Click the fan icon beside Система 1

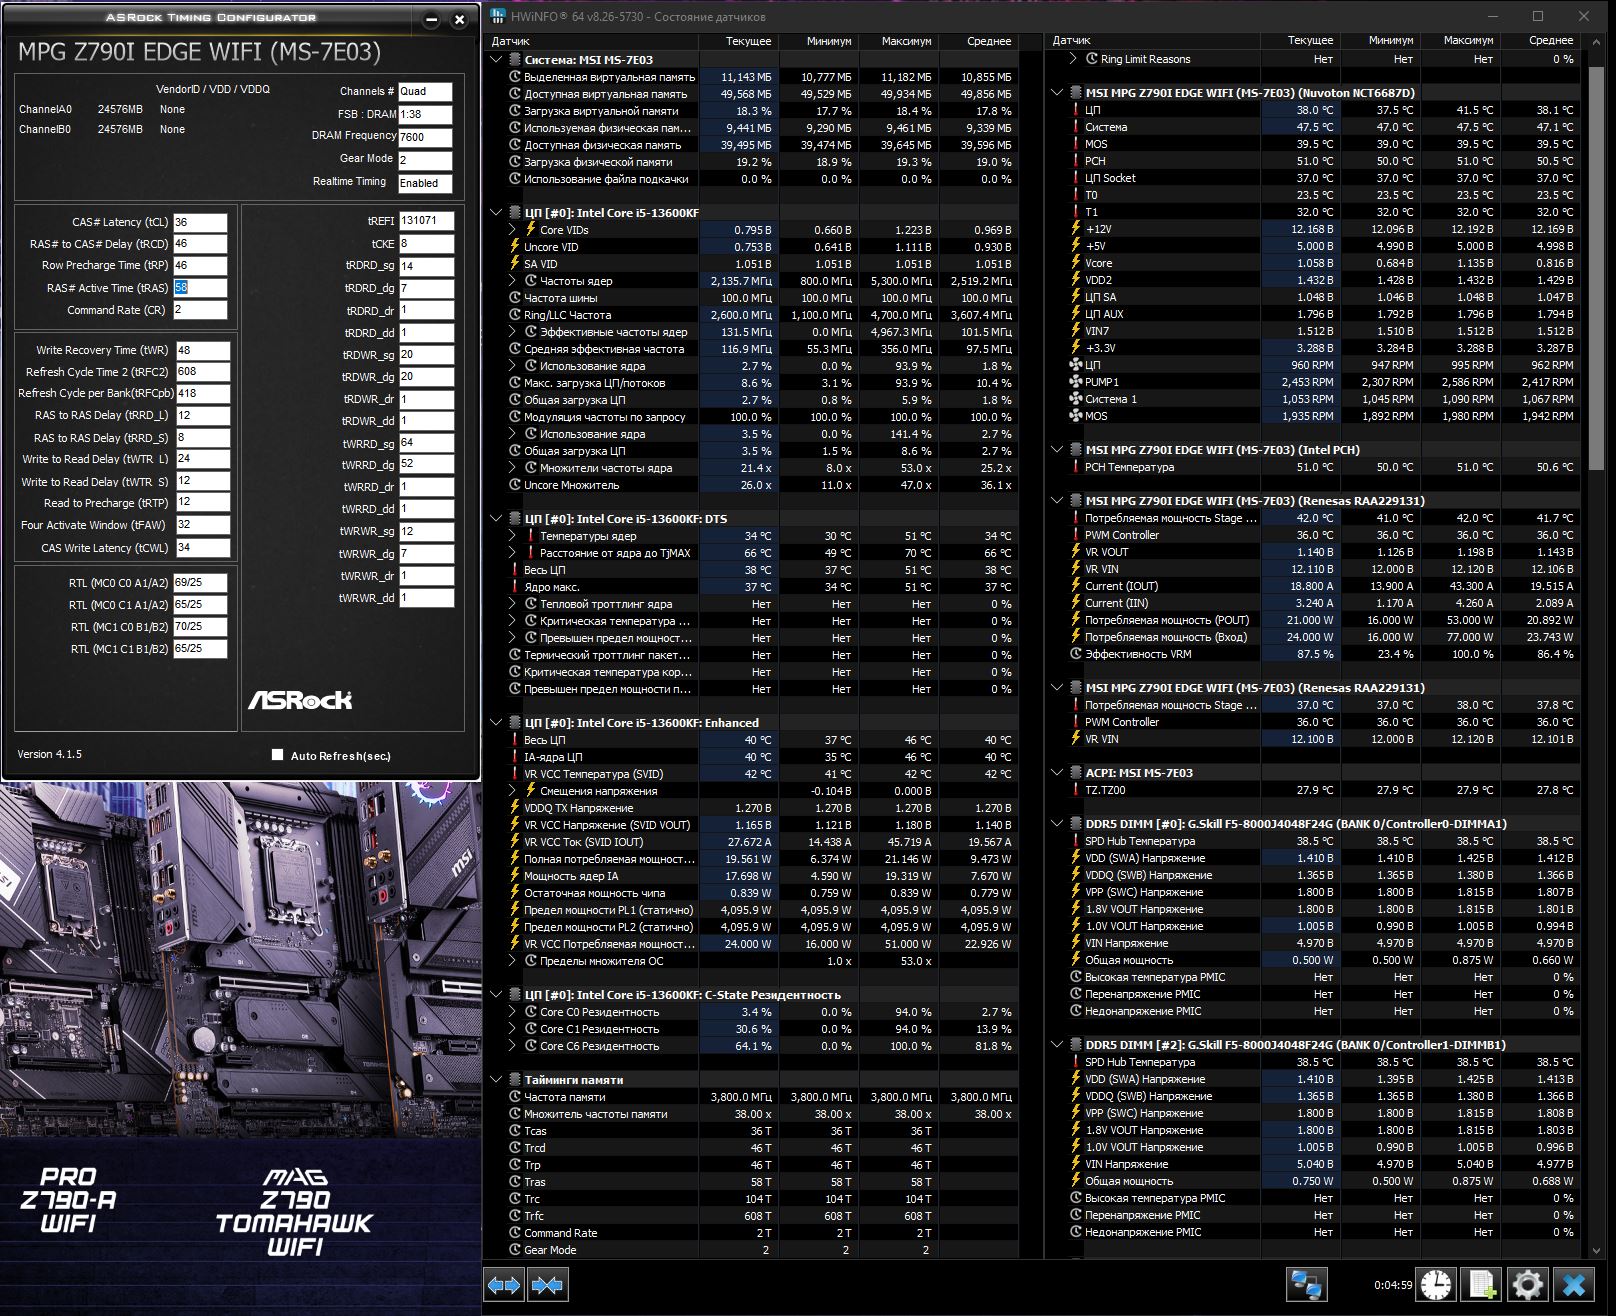tap(1076, 399)
